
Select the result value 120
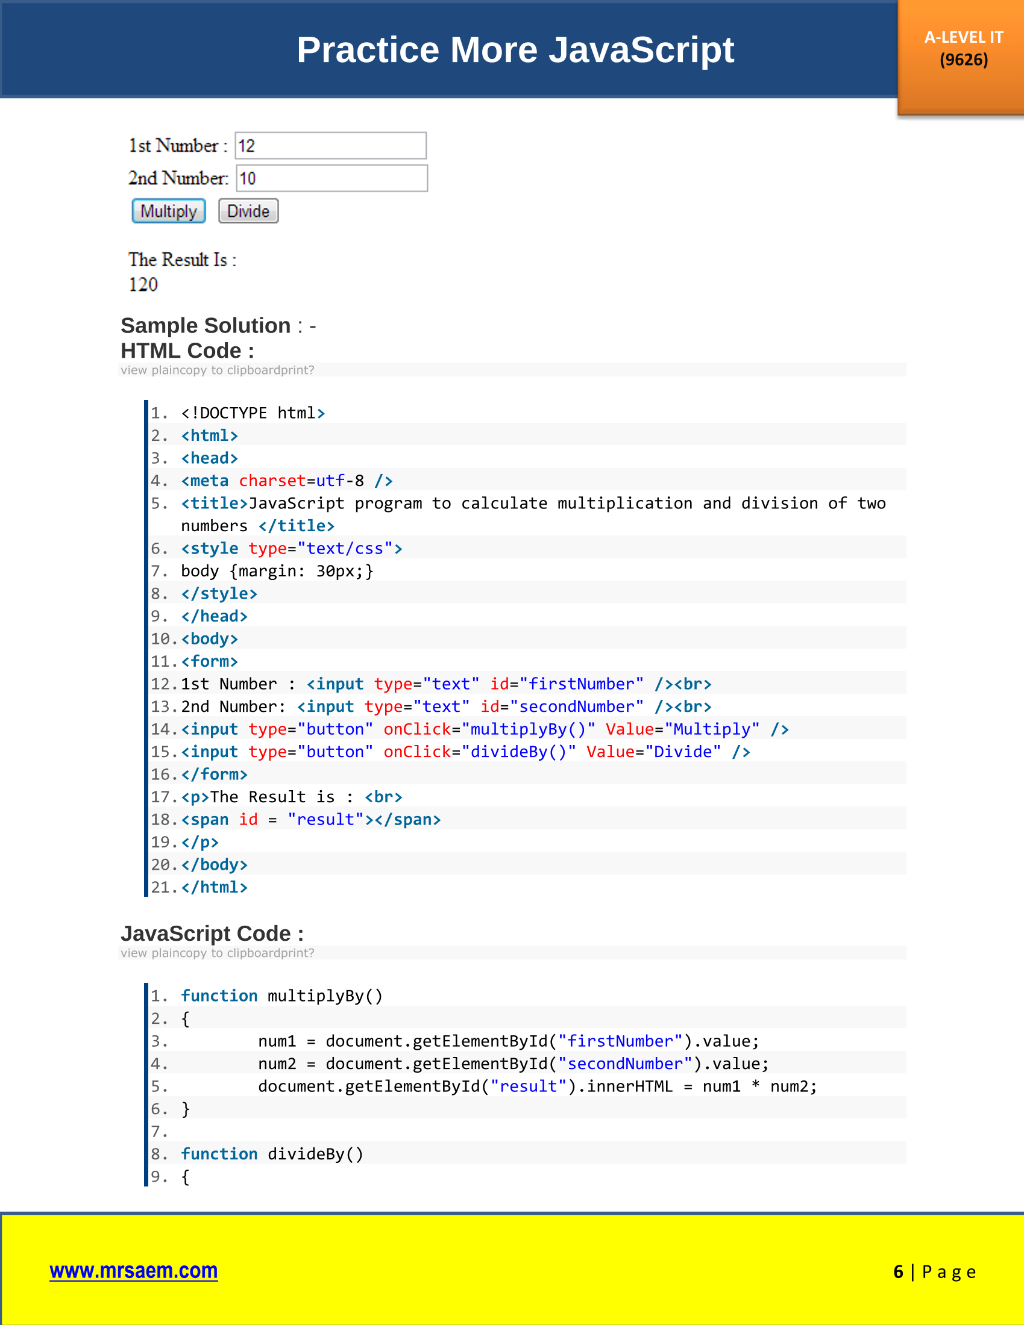click(143, 284)
